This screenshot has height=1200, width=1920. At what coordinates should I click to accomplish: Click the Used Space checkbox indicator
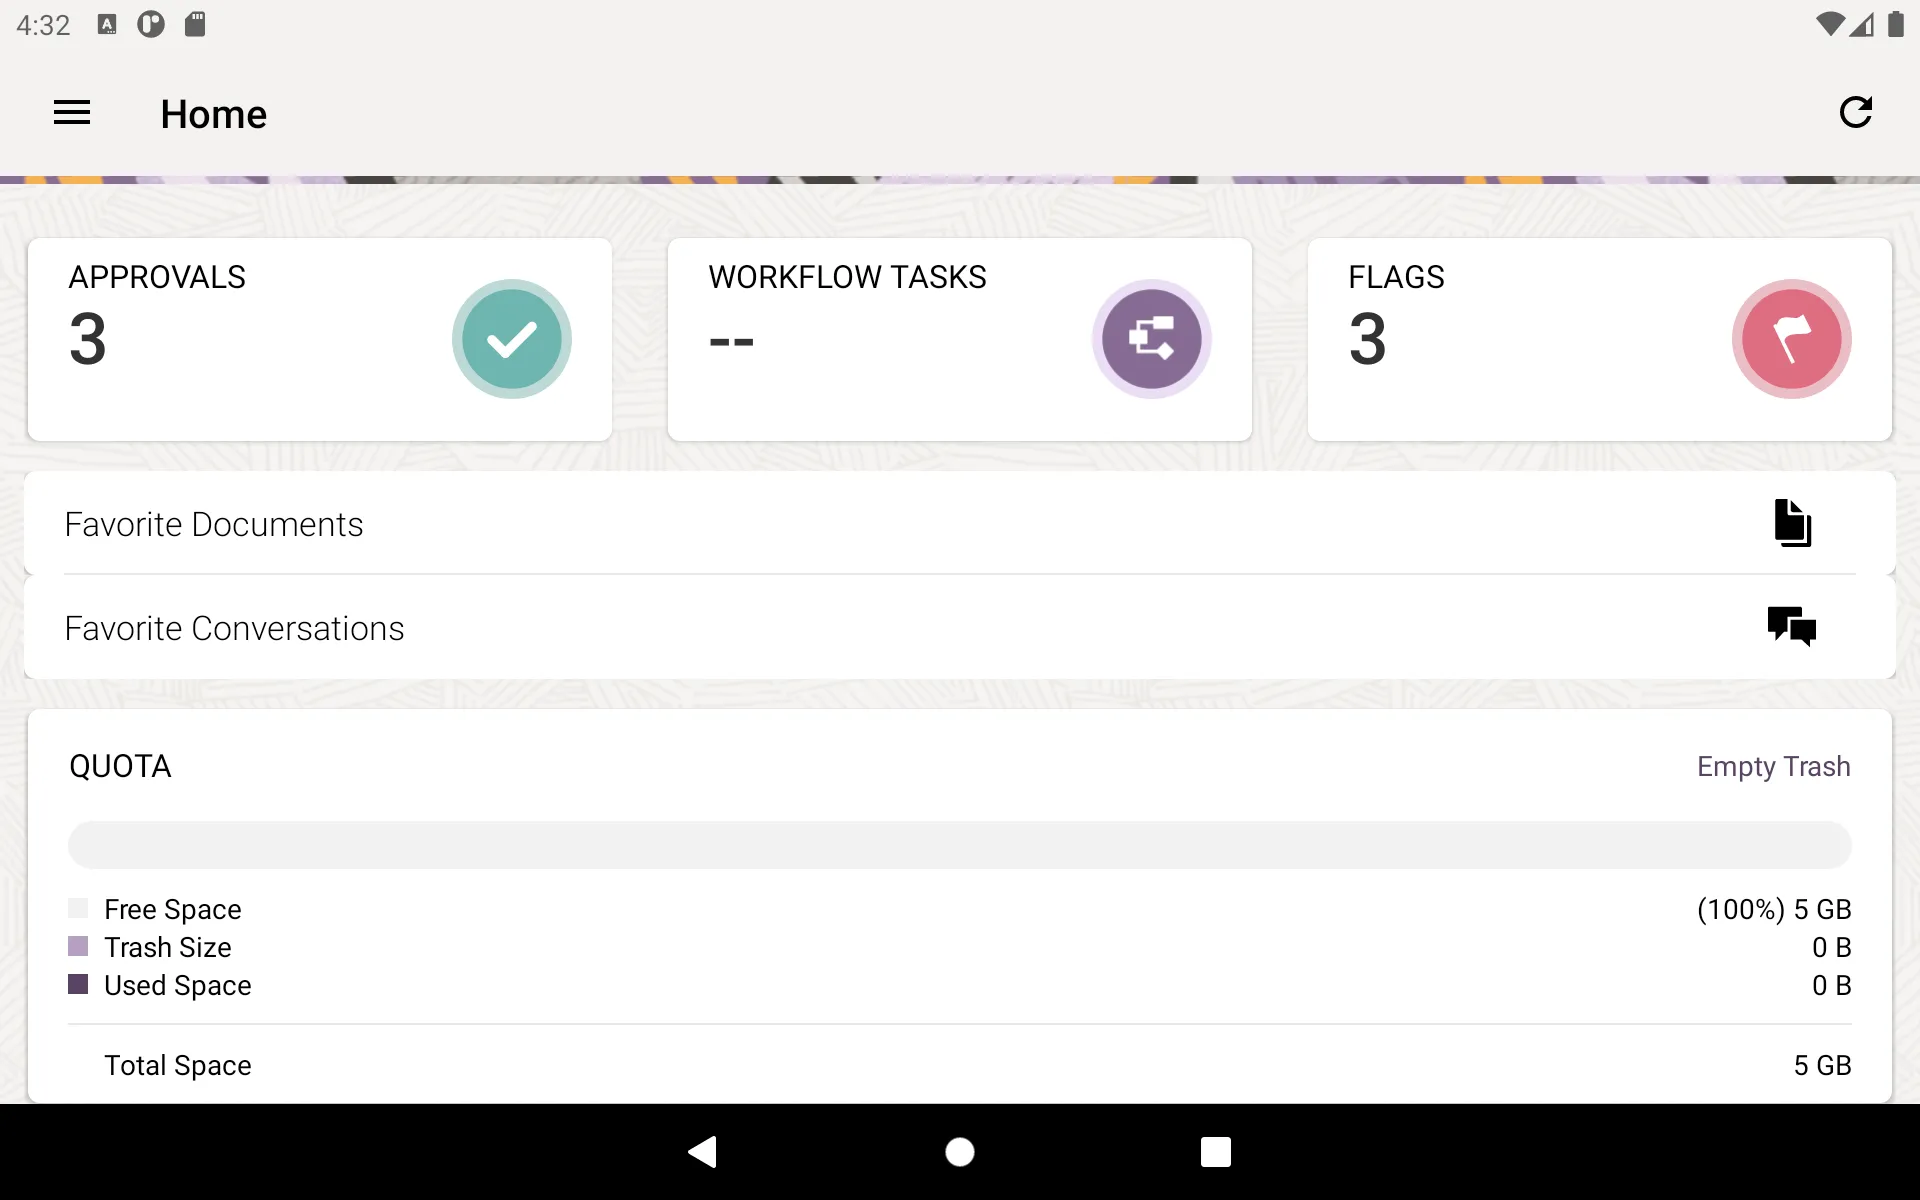point(77,984)
